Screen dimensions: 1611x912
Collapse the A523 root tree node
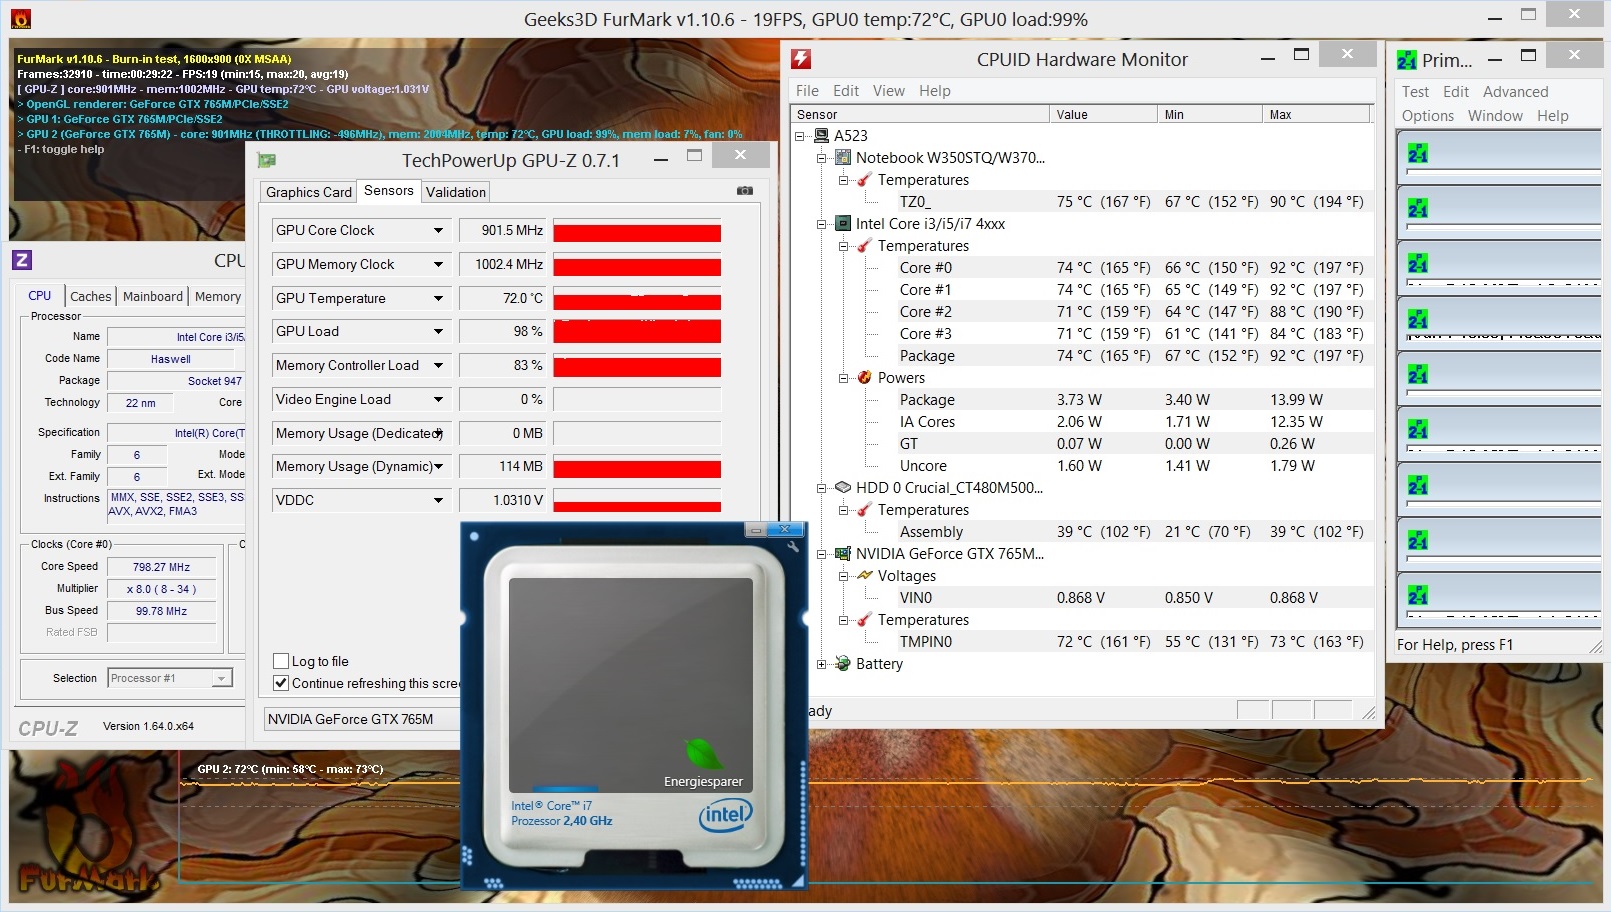coord(800,136)
